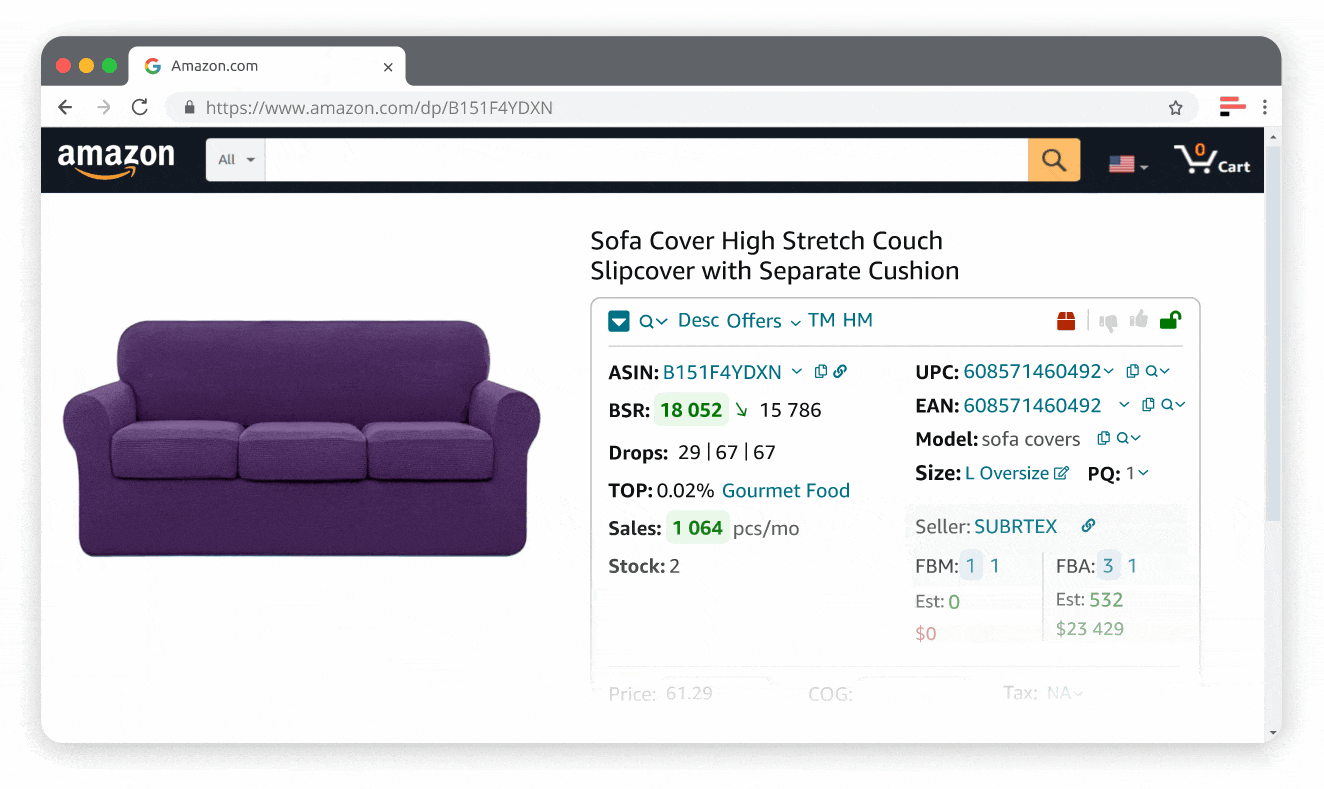The image size is (1324, 789).
Task: Edit the Size field using the edit icon
Action: (1060, 473)
